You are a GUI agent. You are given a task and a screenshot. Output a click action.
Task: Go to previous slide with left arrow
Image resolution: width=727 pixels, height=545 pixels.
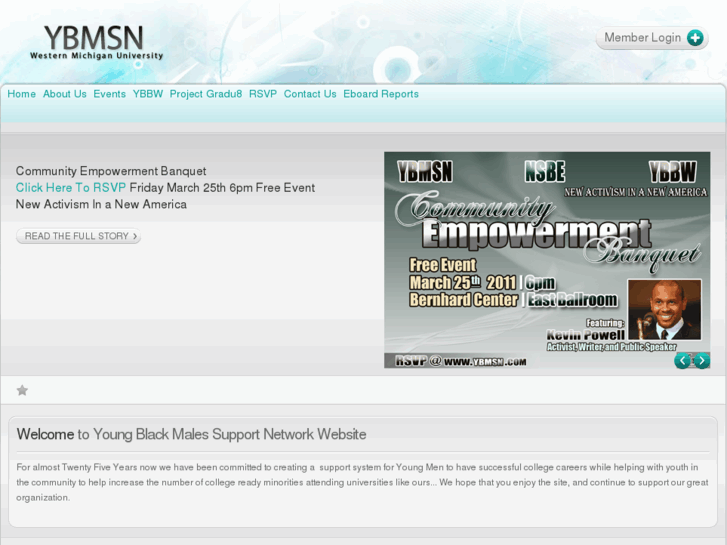click(682, 360)
